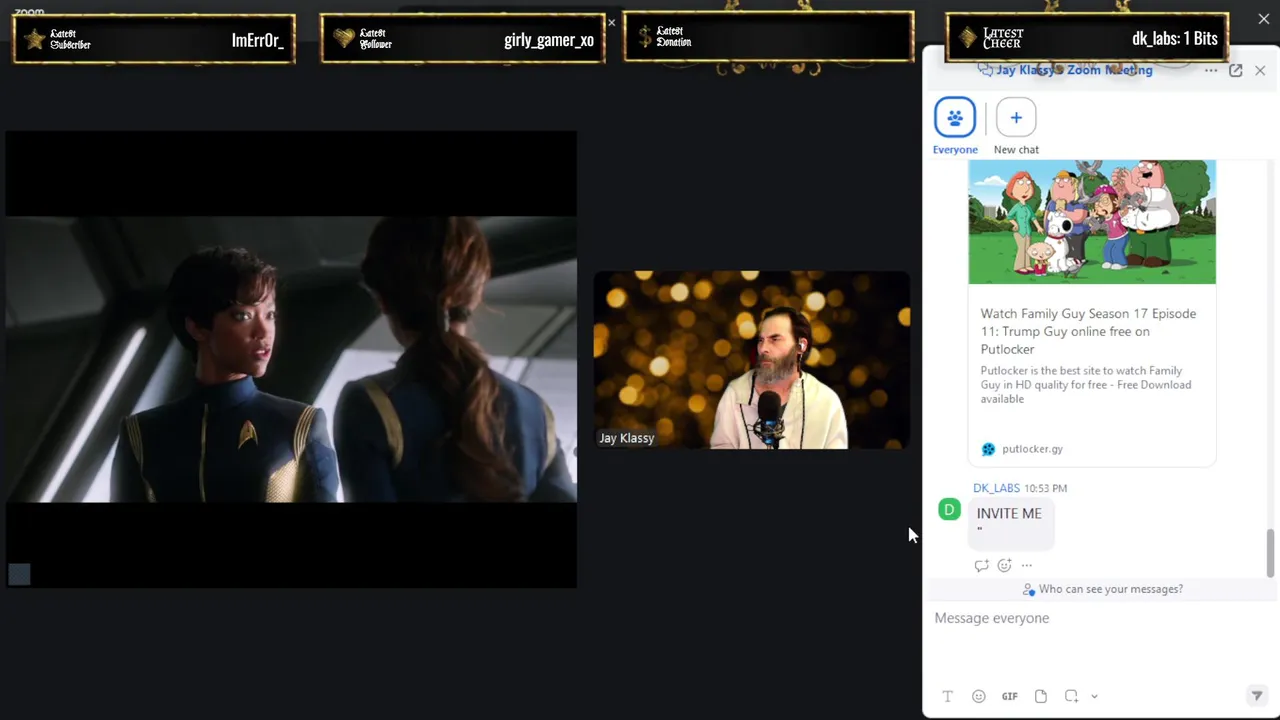
Task: Click the 10:53 PM message timestamp
Action: [1045, 488]
